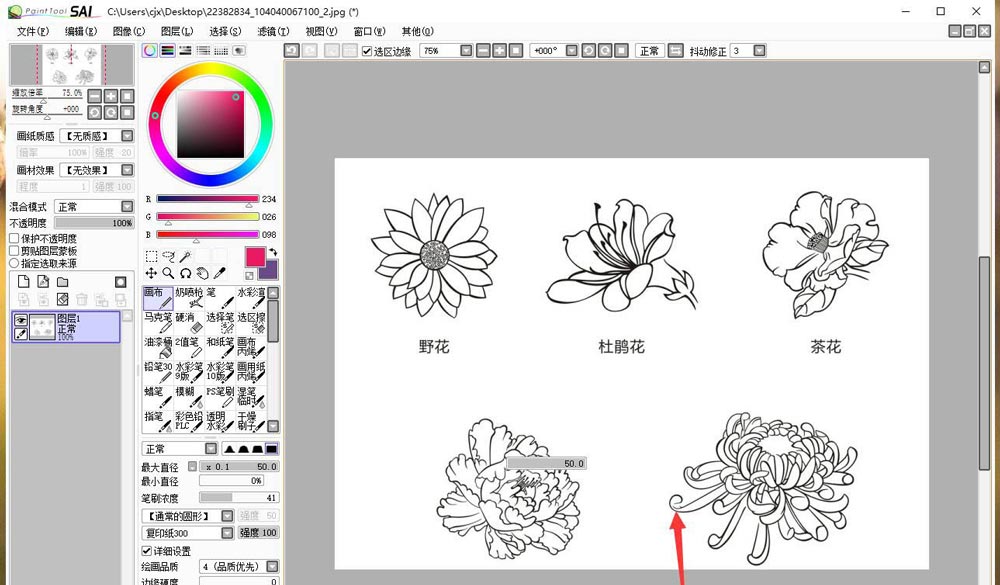Select the magic wand tool
The height and width of the screenshot is (585, 1000).
point(185,256)
